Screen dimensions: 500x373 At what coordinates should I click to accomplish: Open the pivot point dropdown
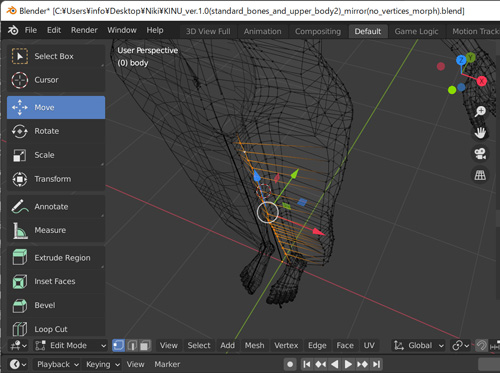pyautogui.click(x=461, y=346)
